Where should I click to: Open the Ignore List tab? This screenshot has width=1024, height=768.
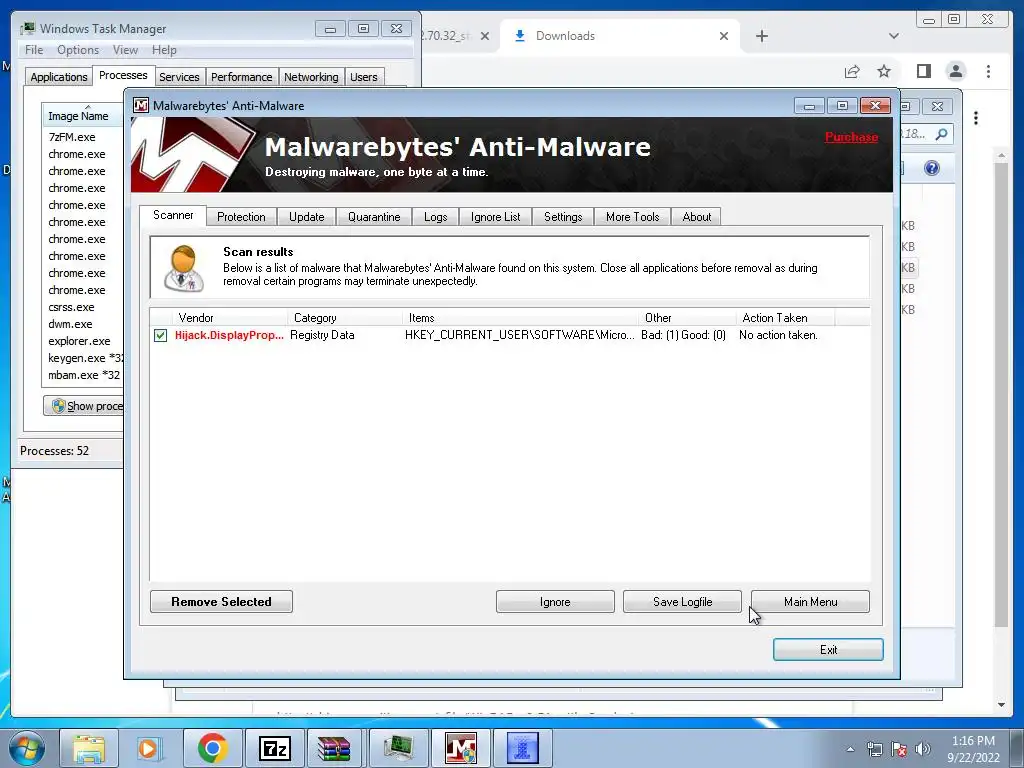click(496, 217)
